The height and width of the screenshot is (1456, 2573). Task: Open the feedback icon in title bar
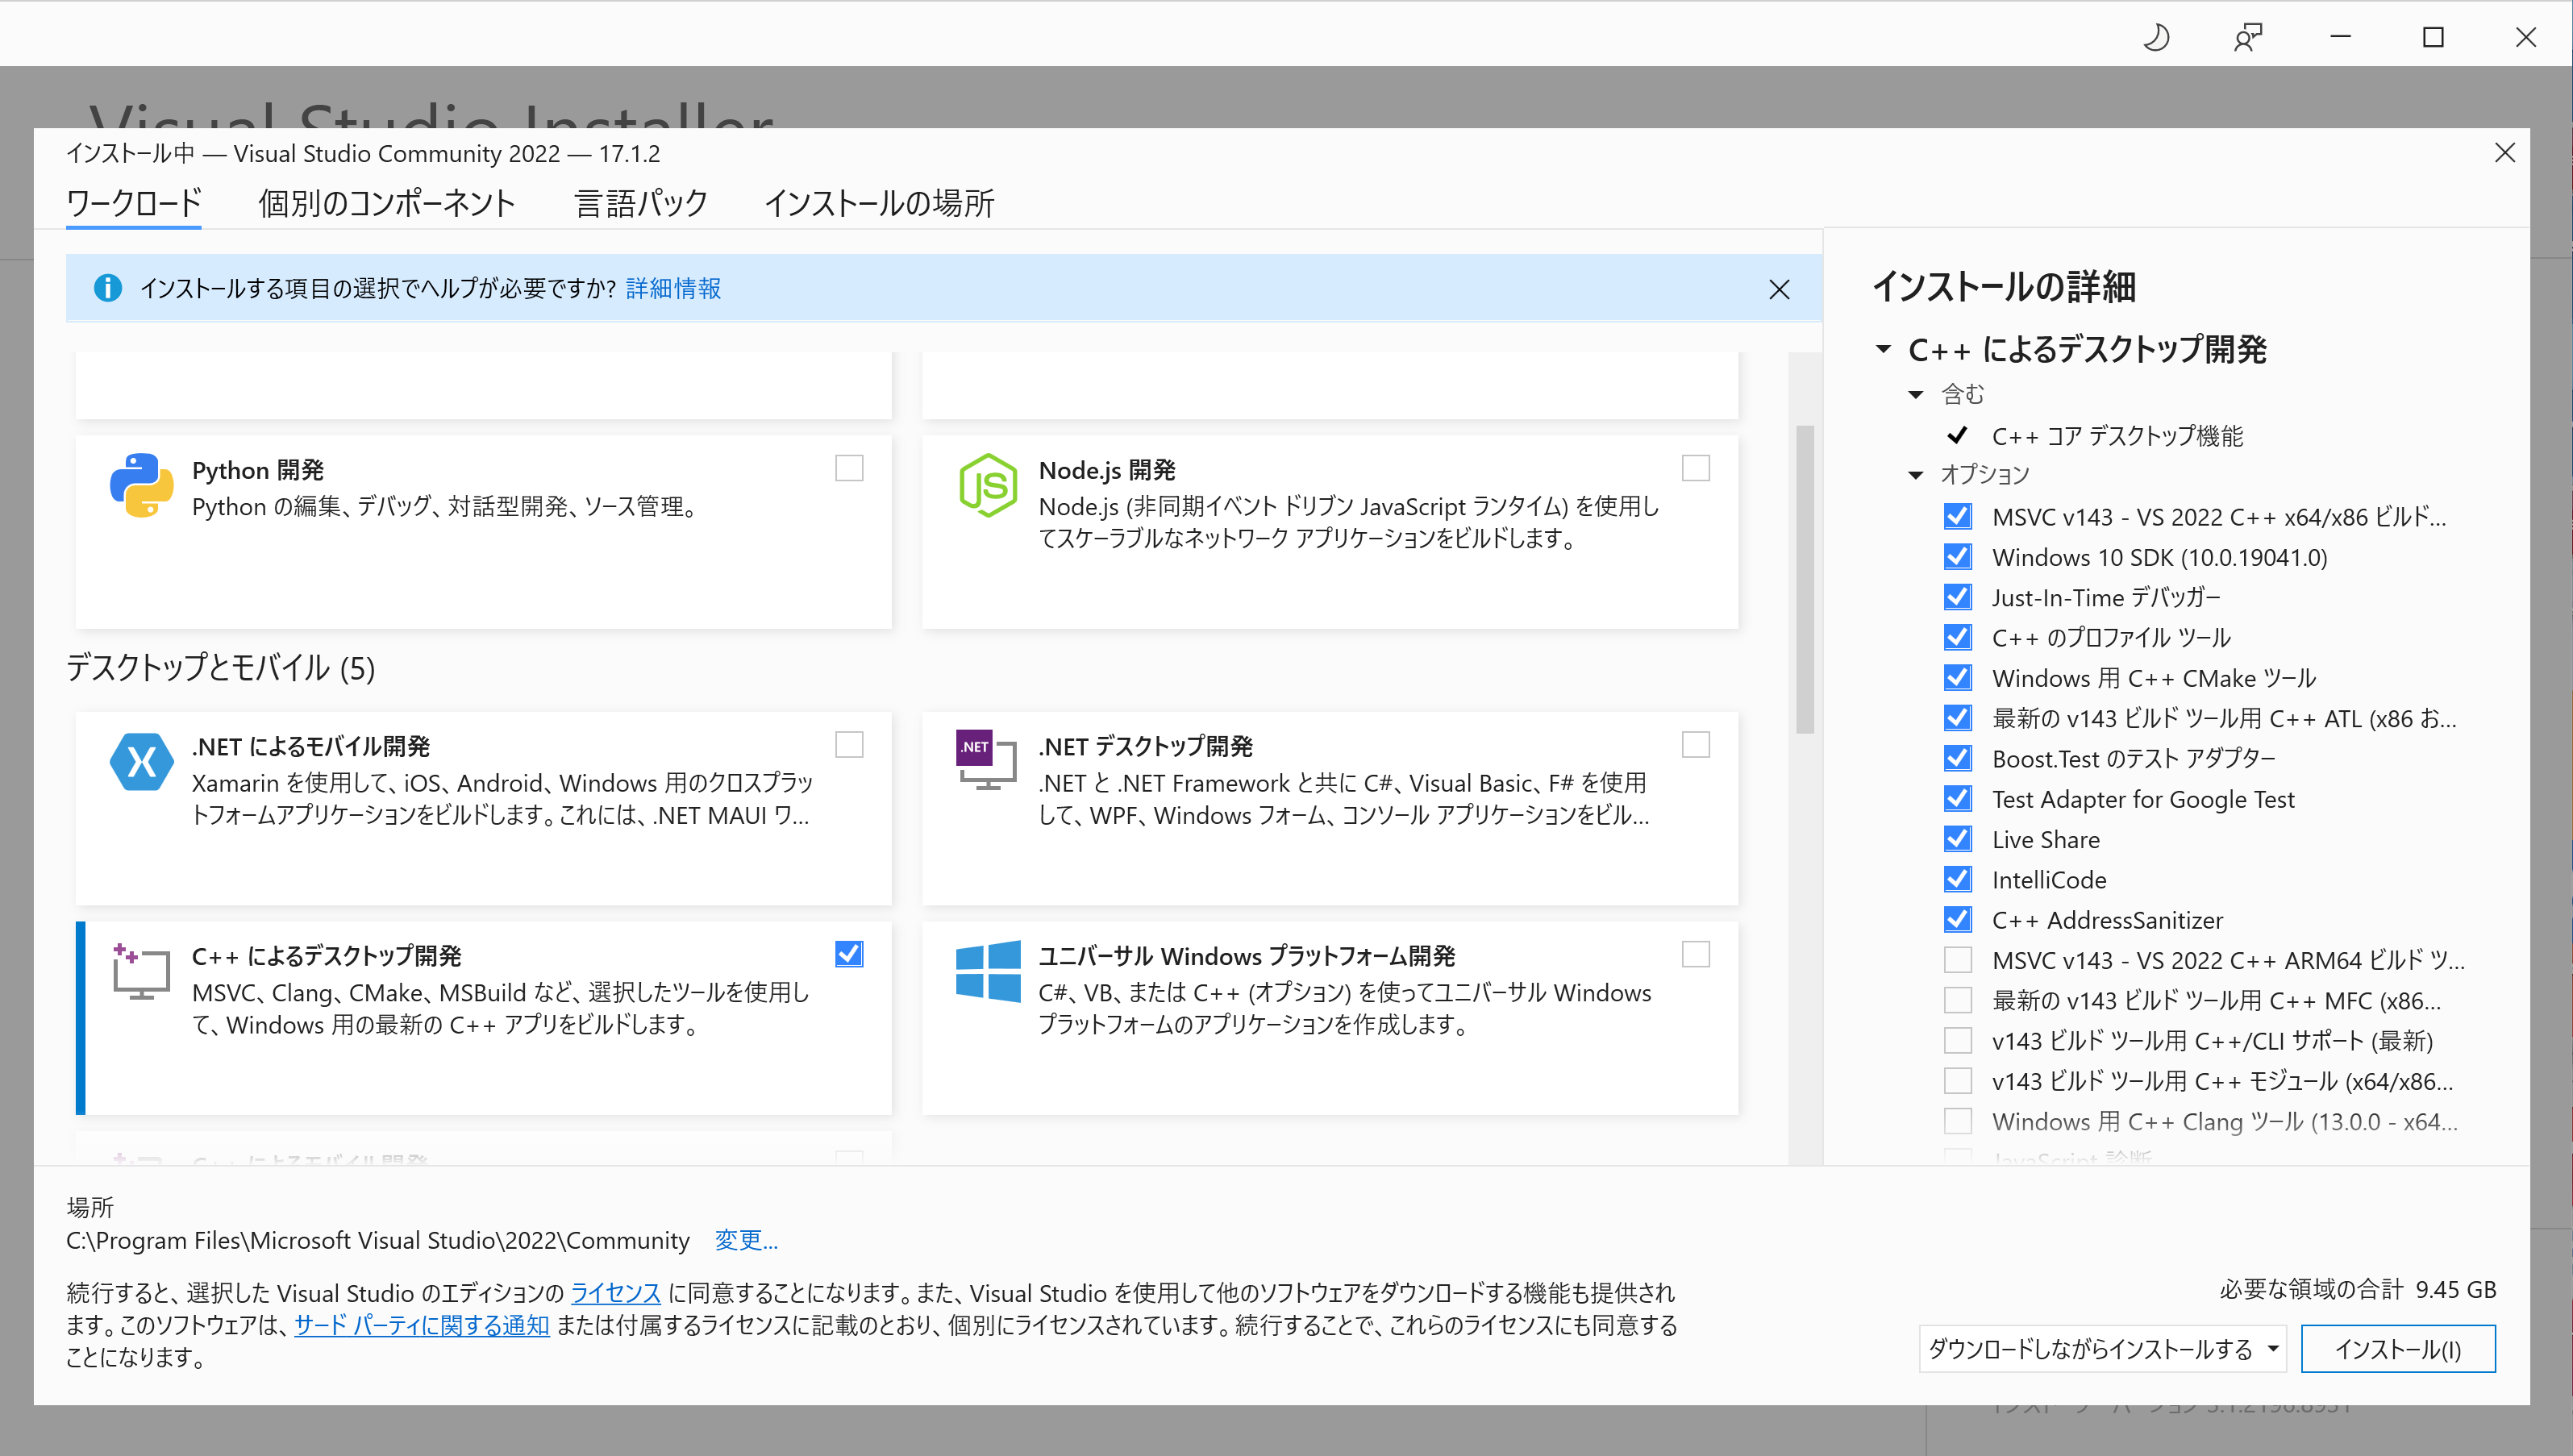[2248, 38]
